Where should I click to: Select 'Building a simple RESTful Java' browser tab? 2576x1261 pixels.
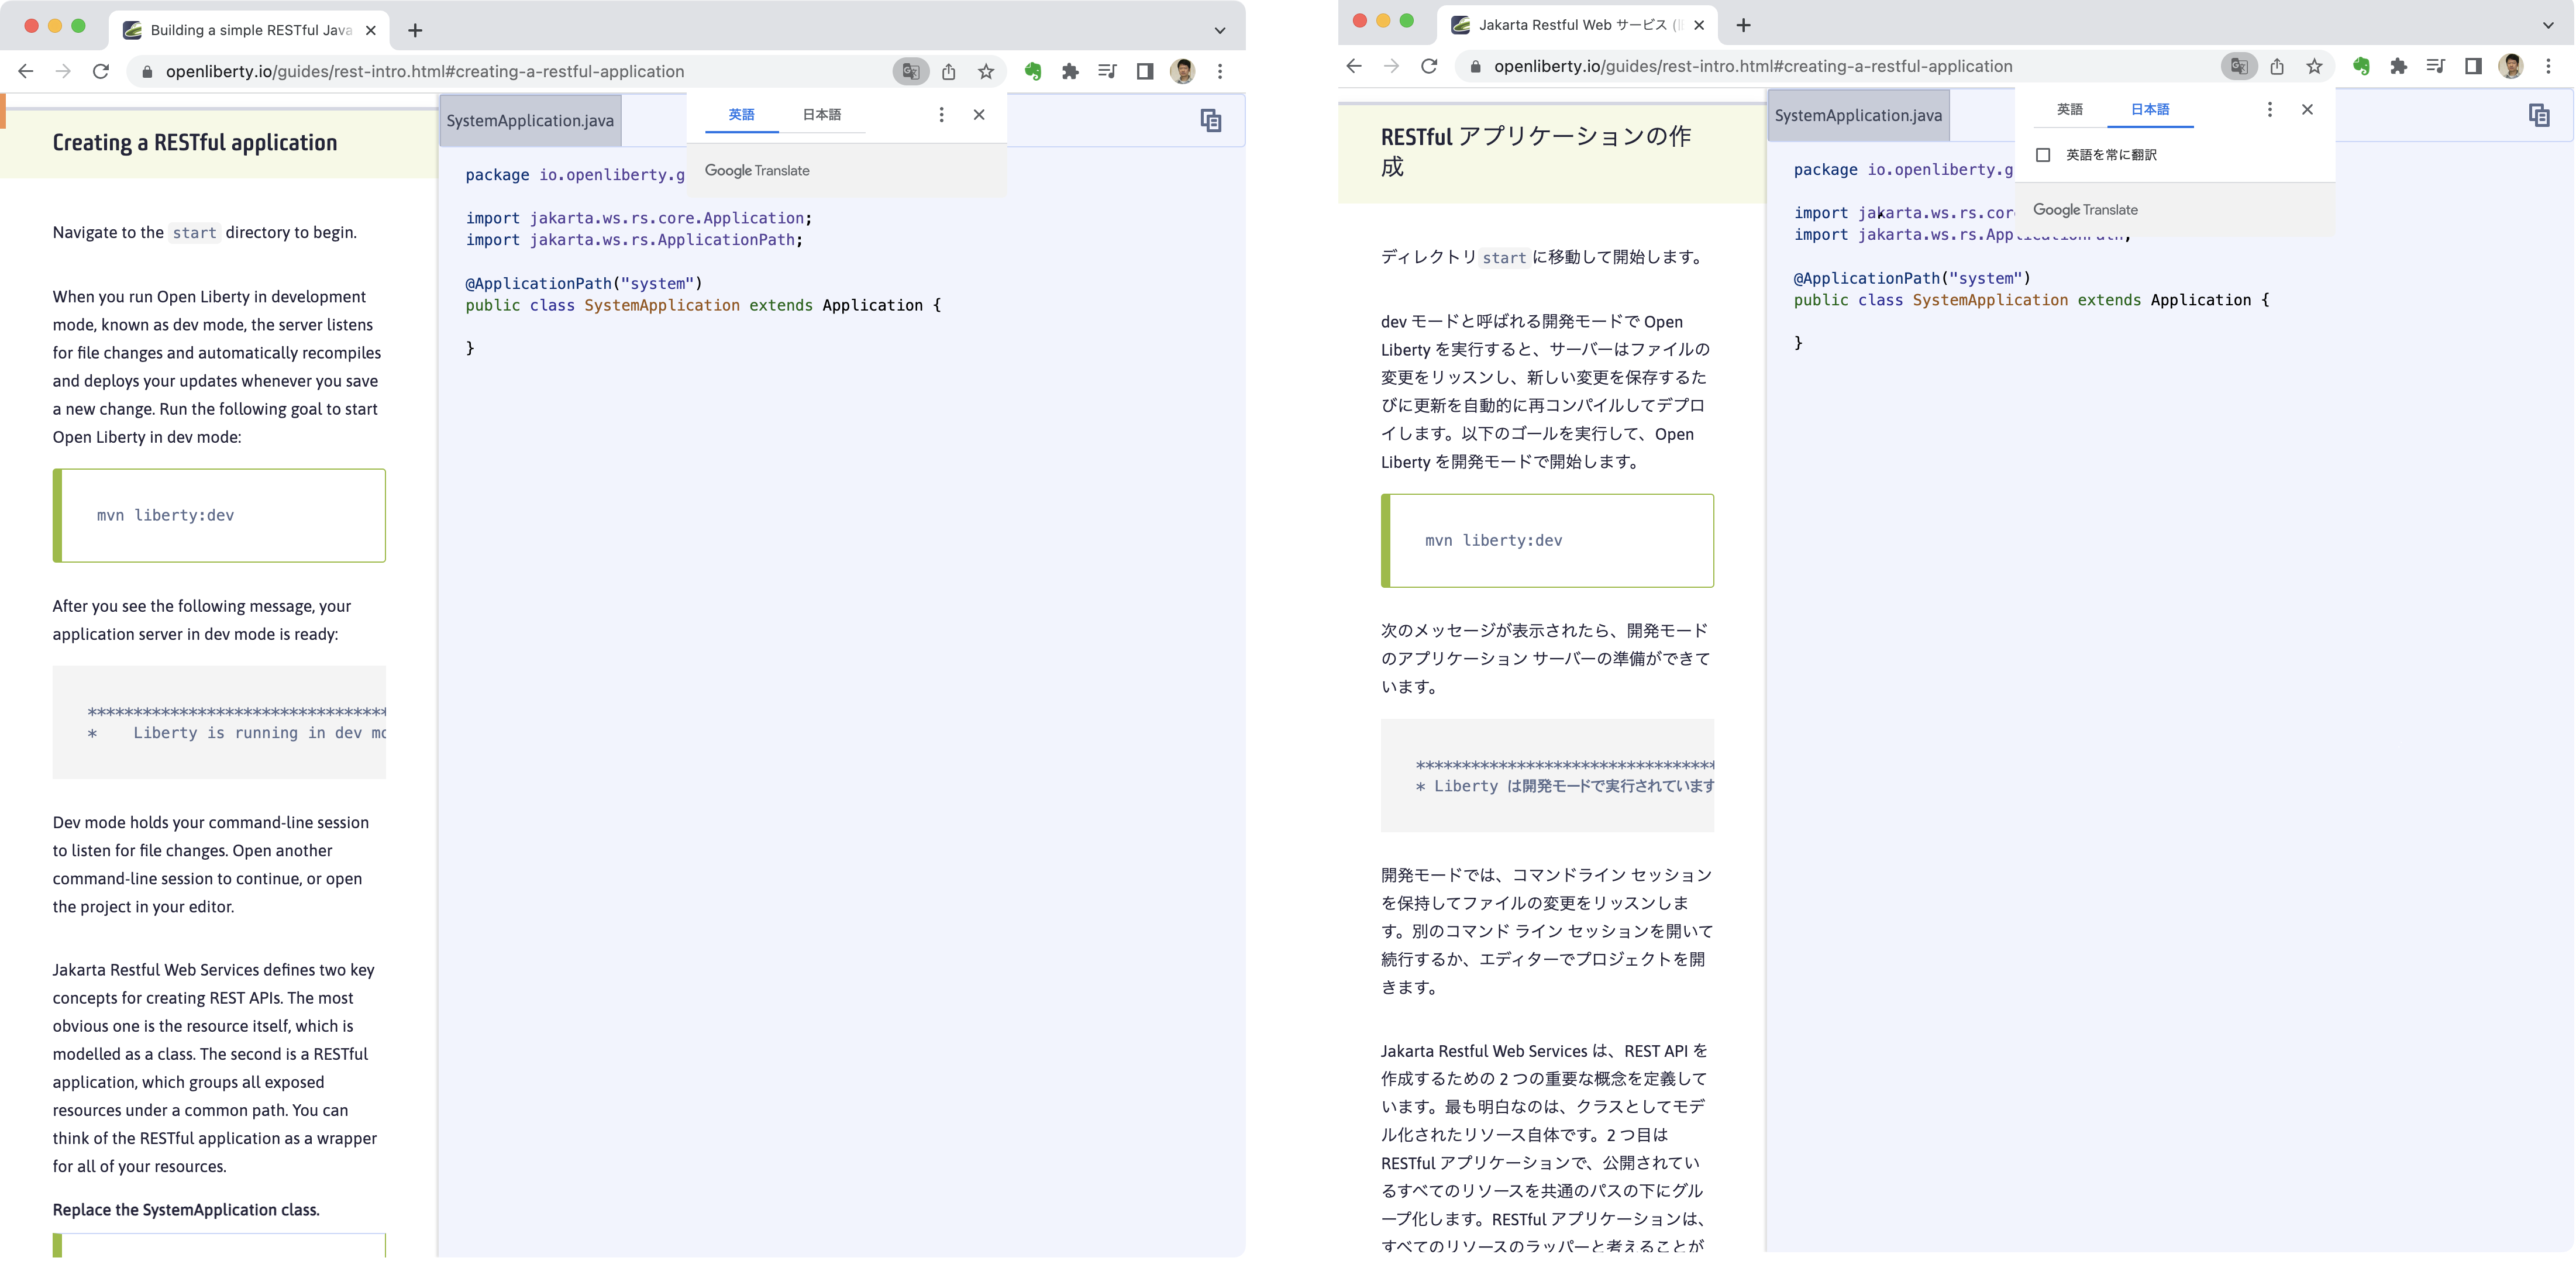click(x=249, y=30)
